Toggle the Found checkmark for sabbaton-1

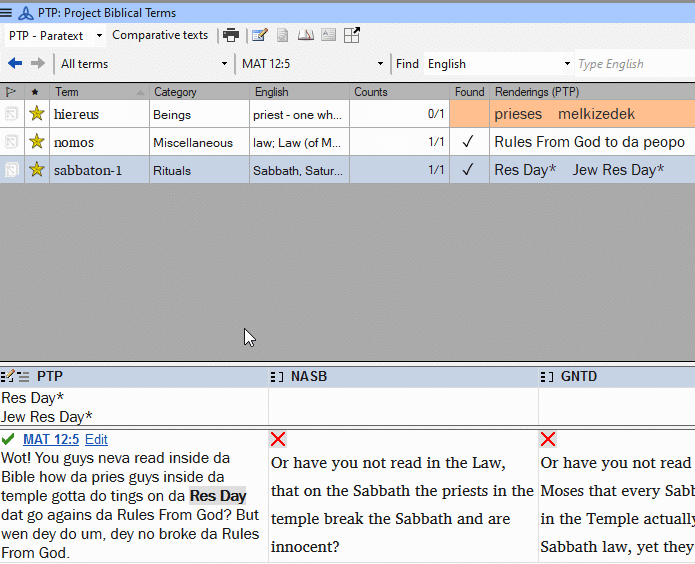pyautogui.click(x=467, y=170)
